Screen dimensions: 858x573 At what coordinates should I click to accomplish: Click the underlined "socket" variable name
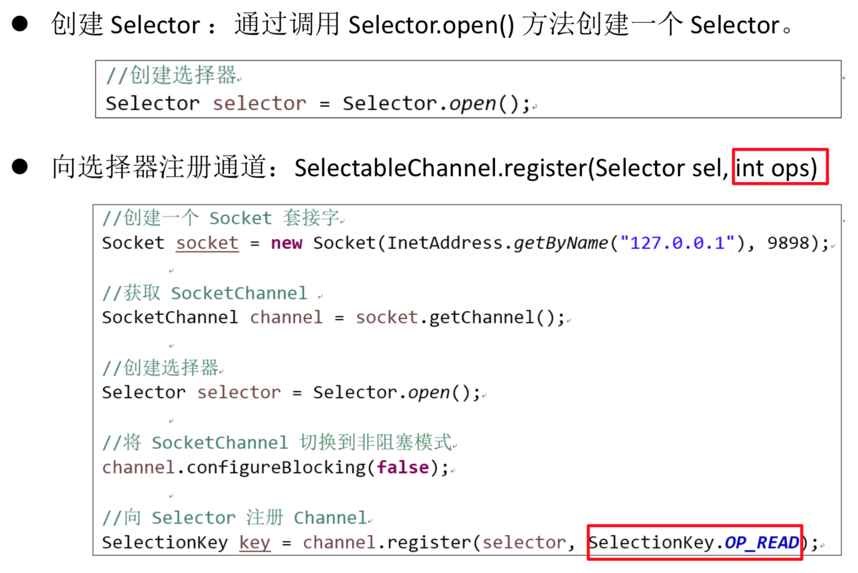[x=207, y=243]
